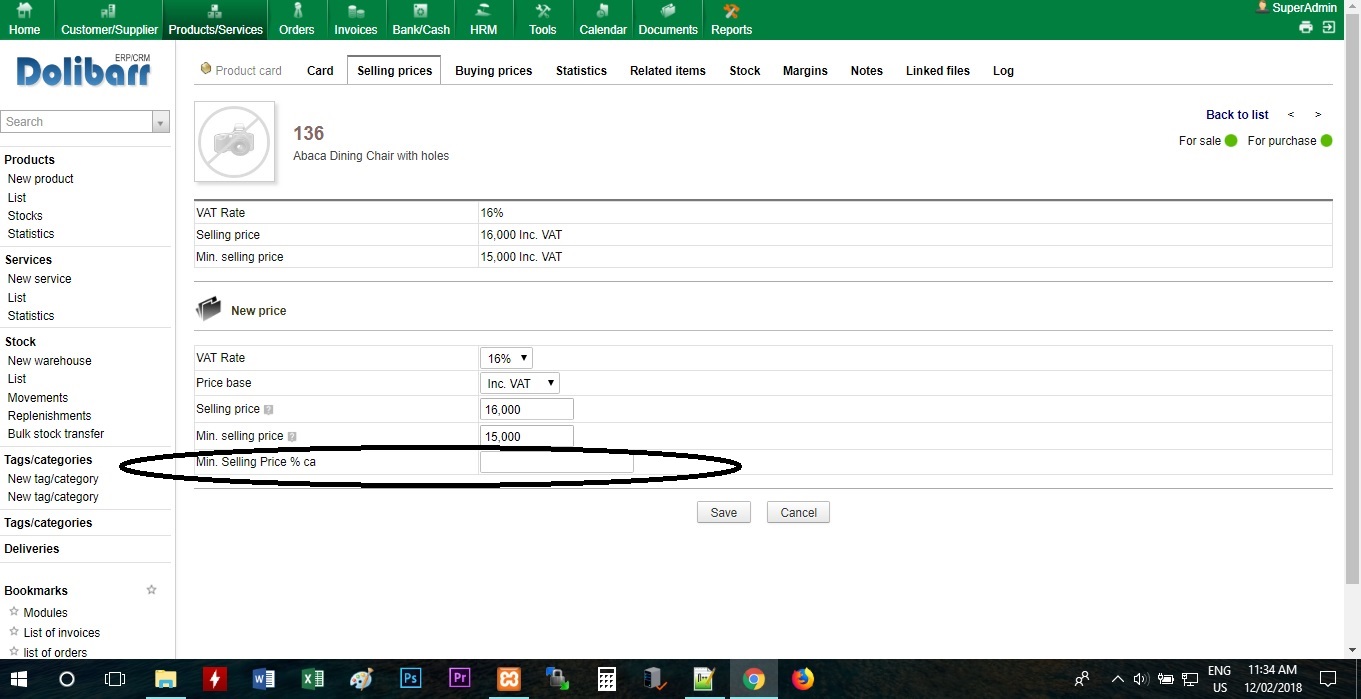1361x699 pixels.
Task: Open the Bank/Cash top menu
Action: pyautogui.click(x=421, y=20)
